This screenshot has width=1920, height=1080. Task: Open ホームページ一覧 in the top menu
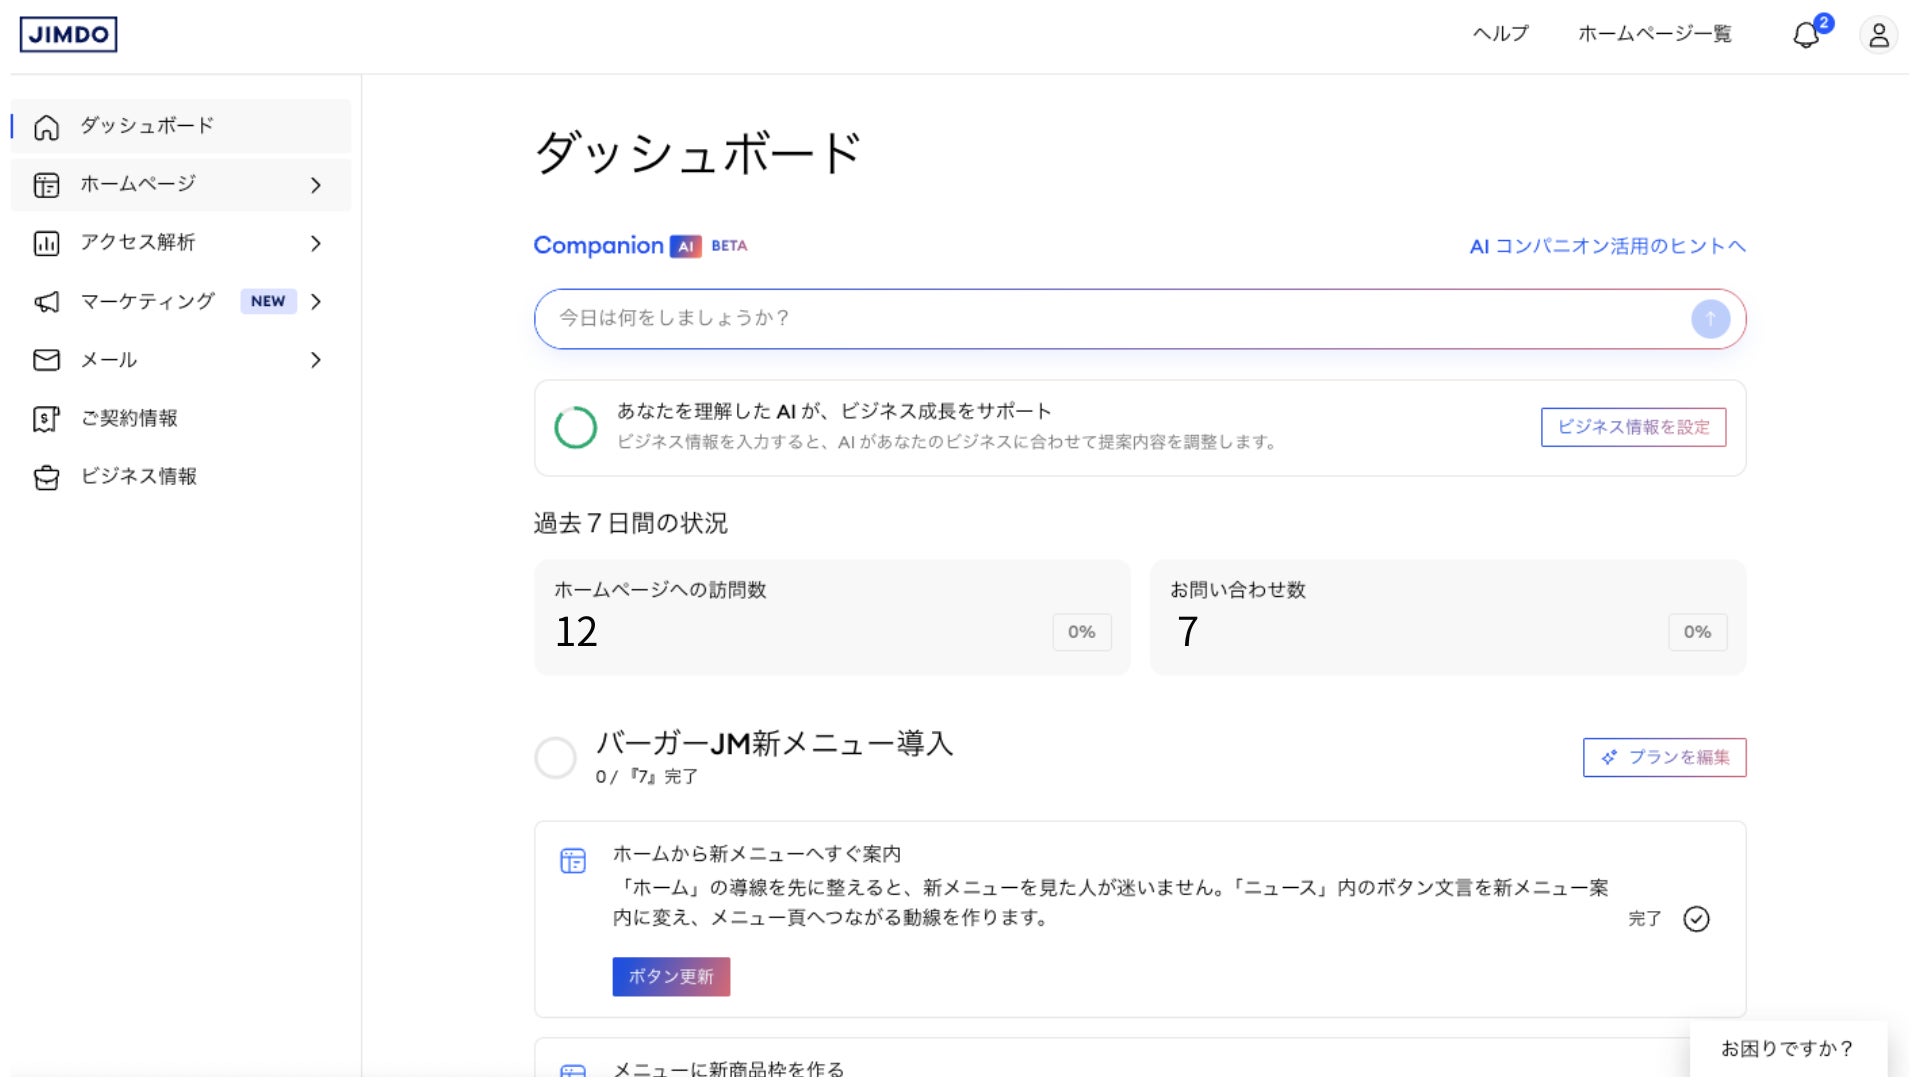click(x=1654, y=34)
